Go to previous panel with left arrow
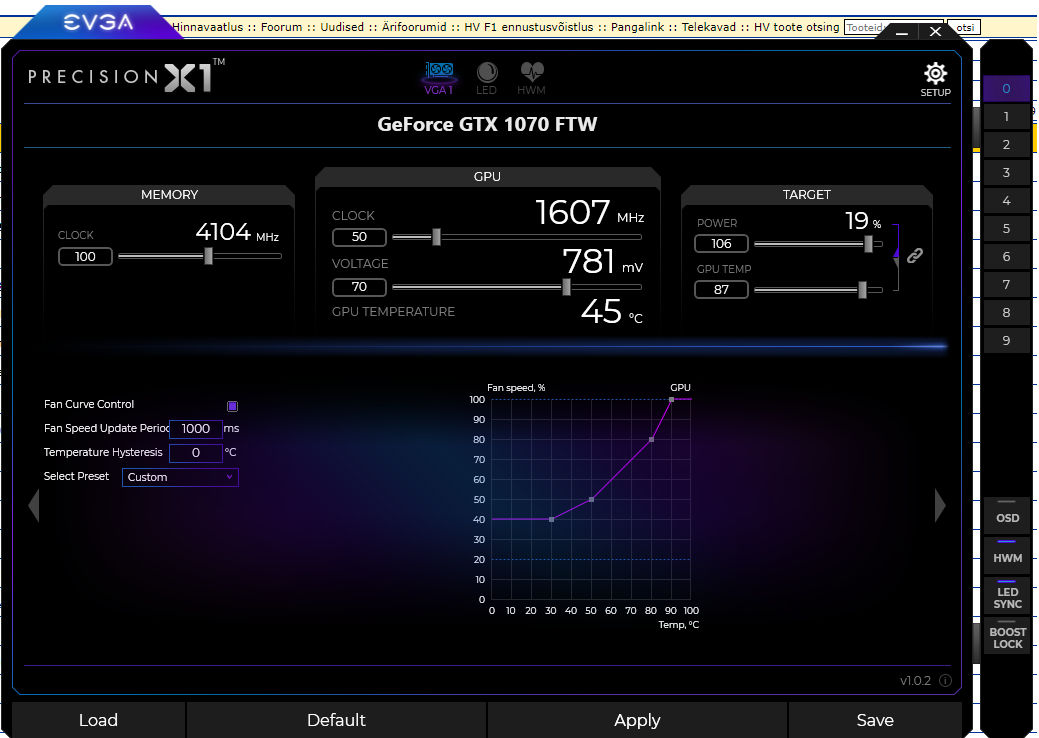Screen dimensions: 1039x738 tap(33, 506)
